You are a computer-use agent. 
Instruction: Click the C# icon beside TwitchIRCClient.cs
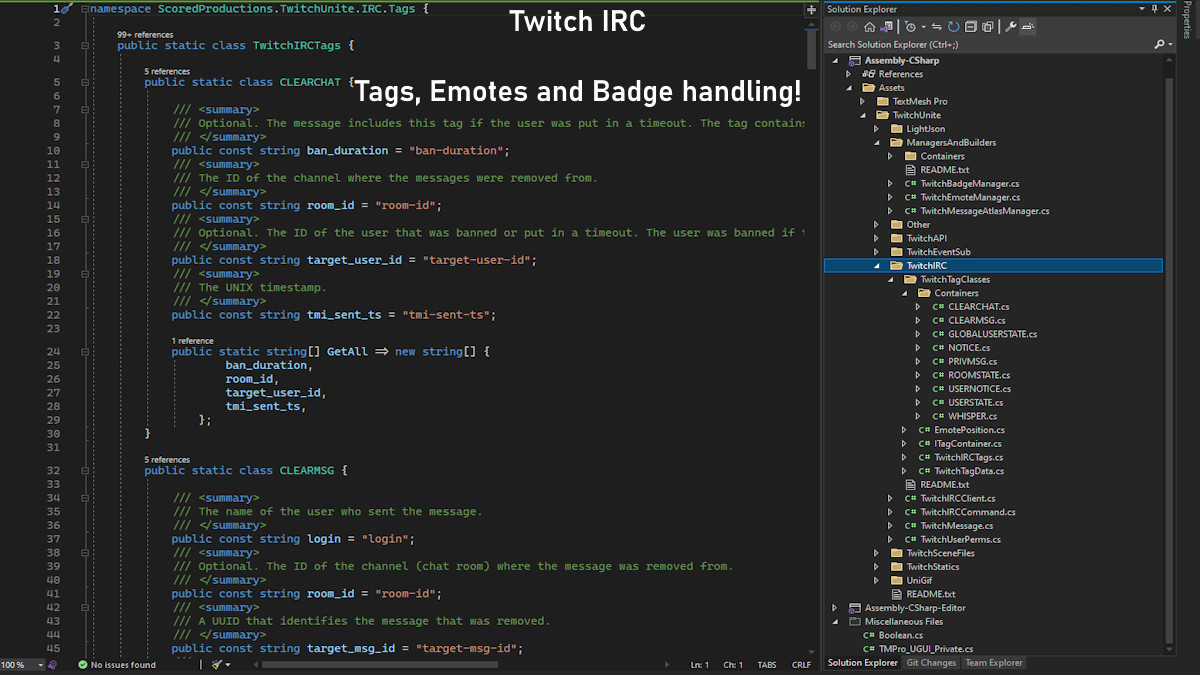pyautogui.click(x=911, y=498)
